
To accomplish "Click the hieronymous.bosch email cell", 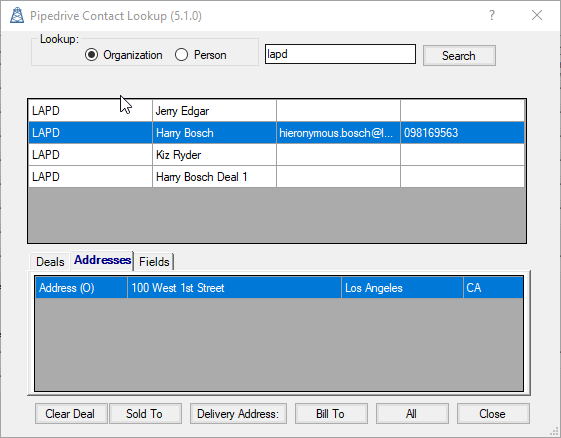I will point(338,133).
